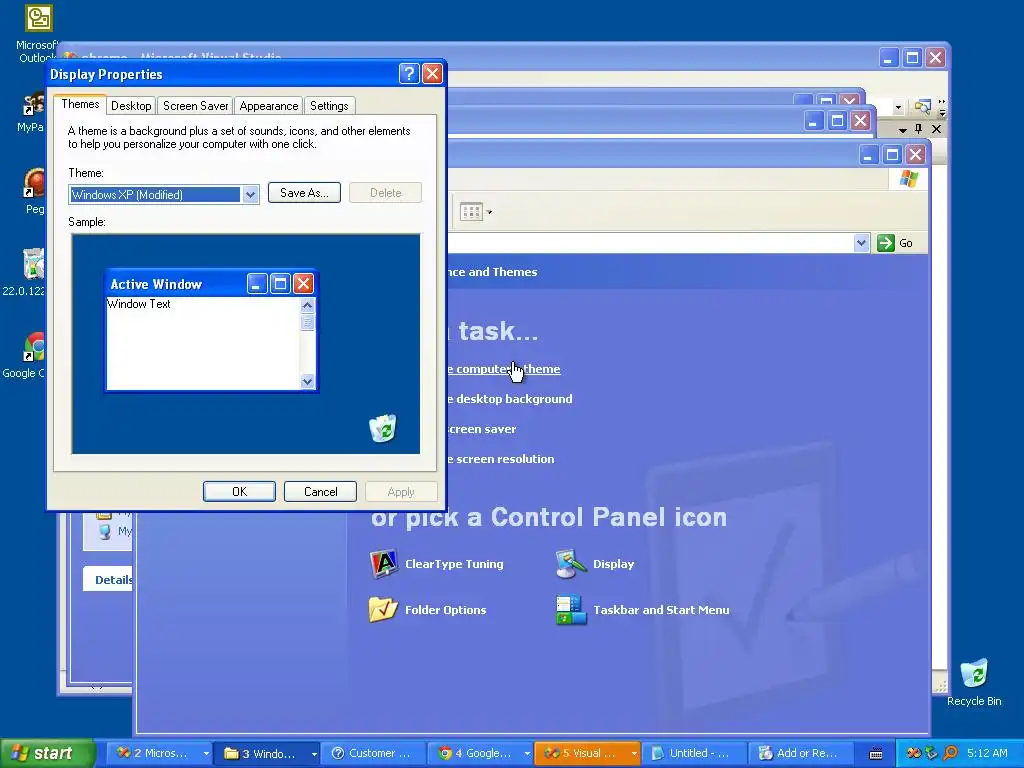The width and height of the screenshot is (1024, 768).
Task: Click the Save As... button
Action: [304, 193]
